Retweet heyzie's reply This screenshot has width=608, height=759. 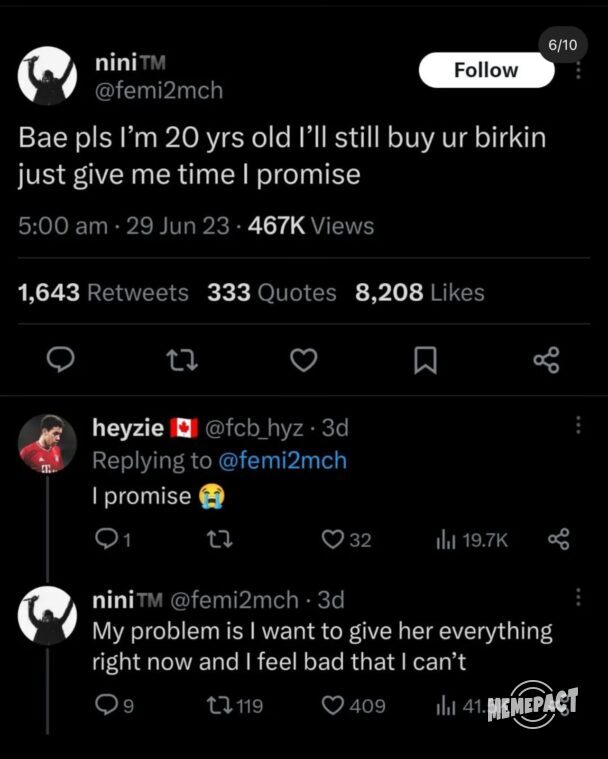point(215,539)
